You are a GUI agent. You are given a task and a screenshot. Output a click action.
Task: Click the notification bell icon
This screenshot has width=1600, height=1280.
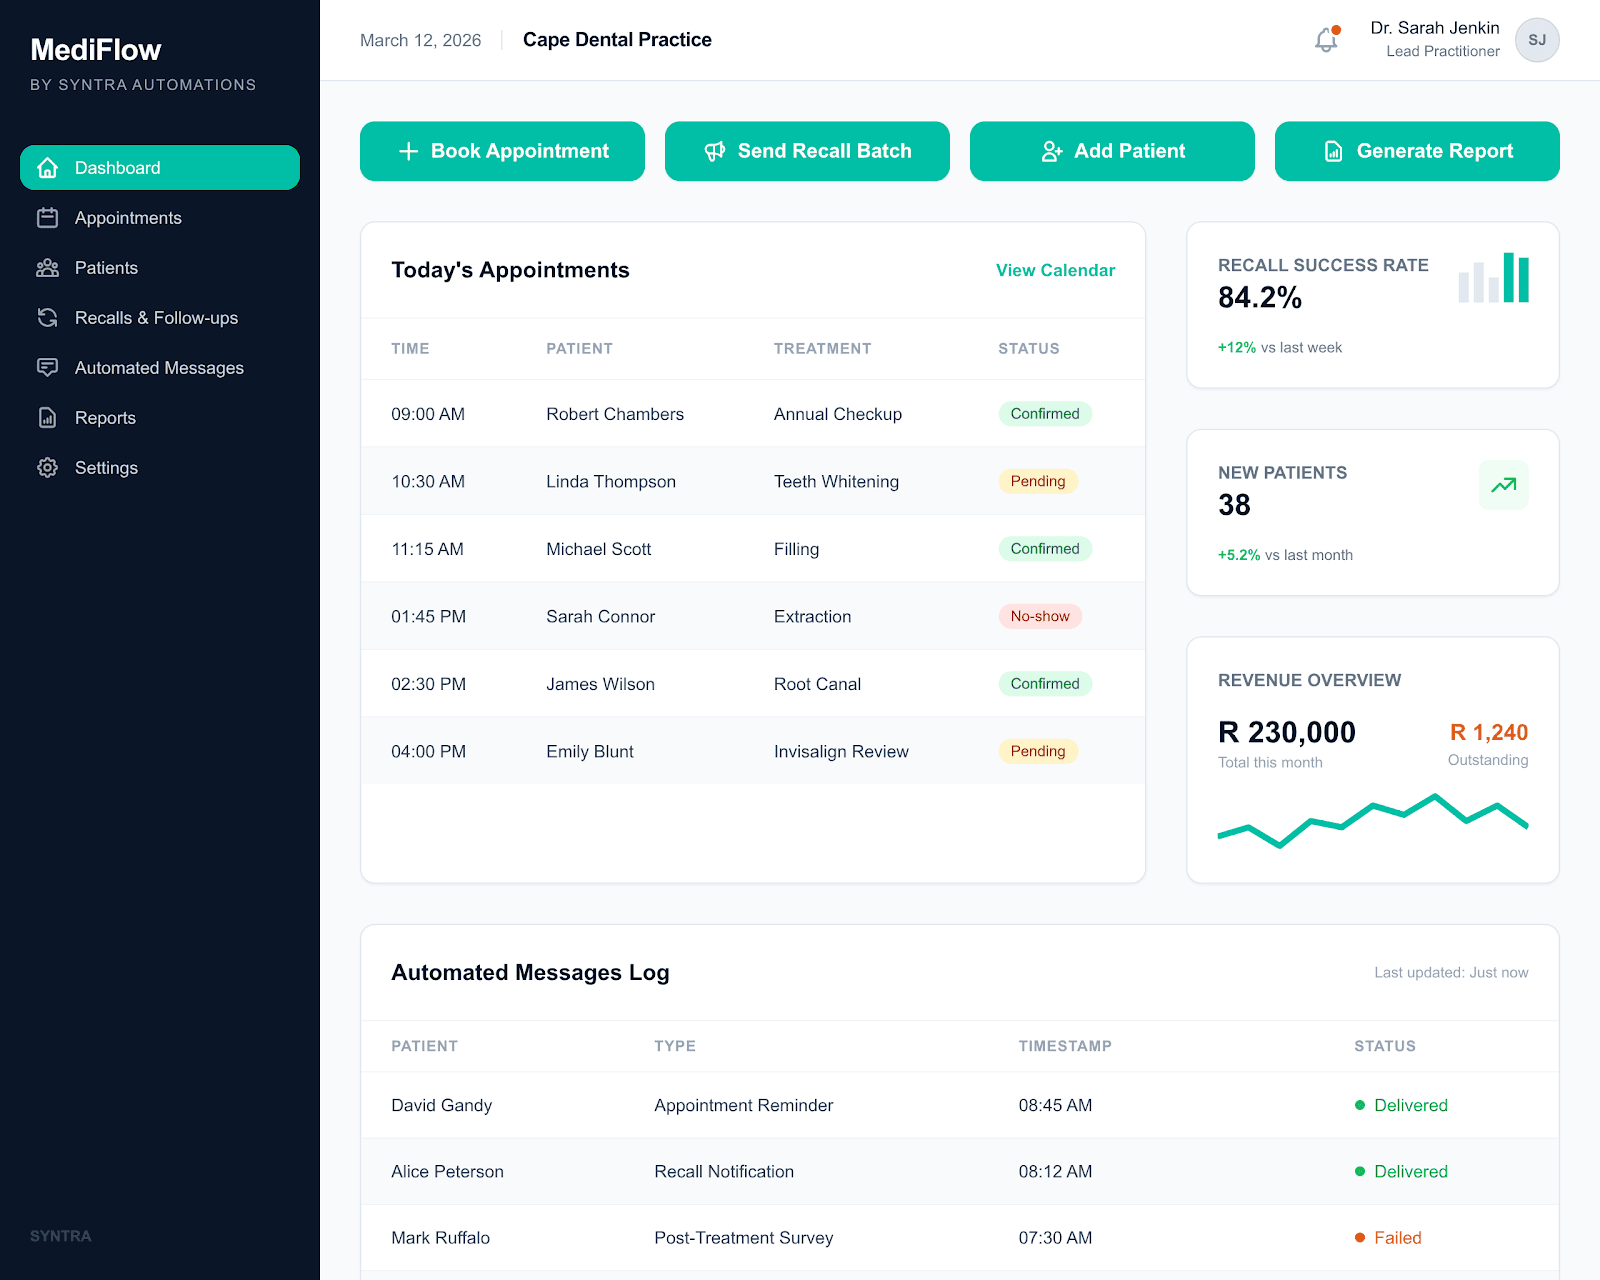tap(1325, 40)
